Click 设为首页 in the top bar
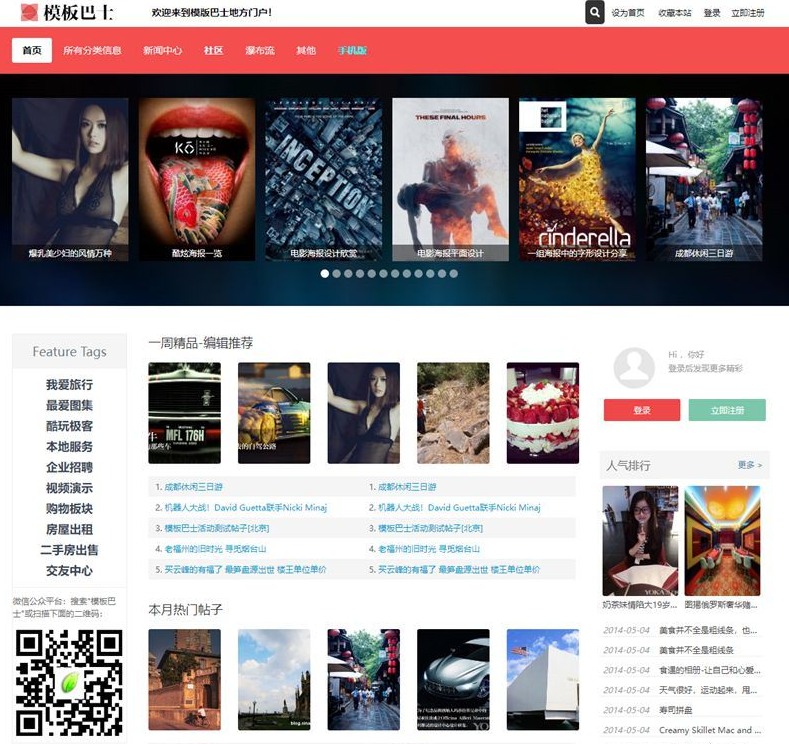Screen dimensions: 789x744 click(x=628, y=13)
